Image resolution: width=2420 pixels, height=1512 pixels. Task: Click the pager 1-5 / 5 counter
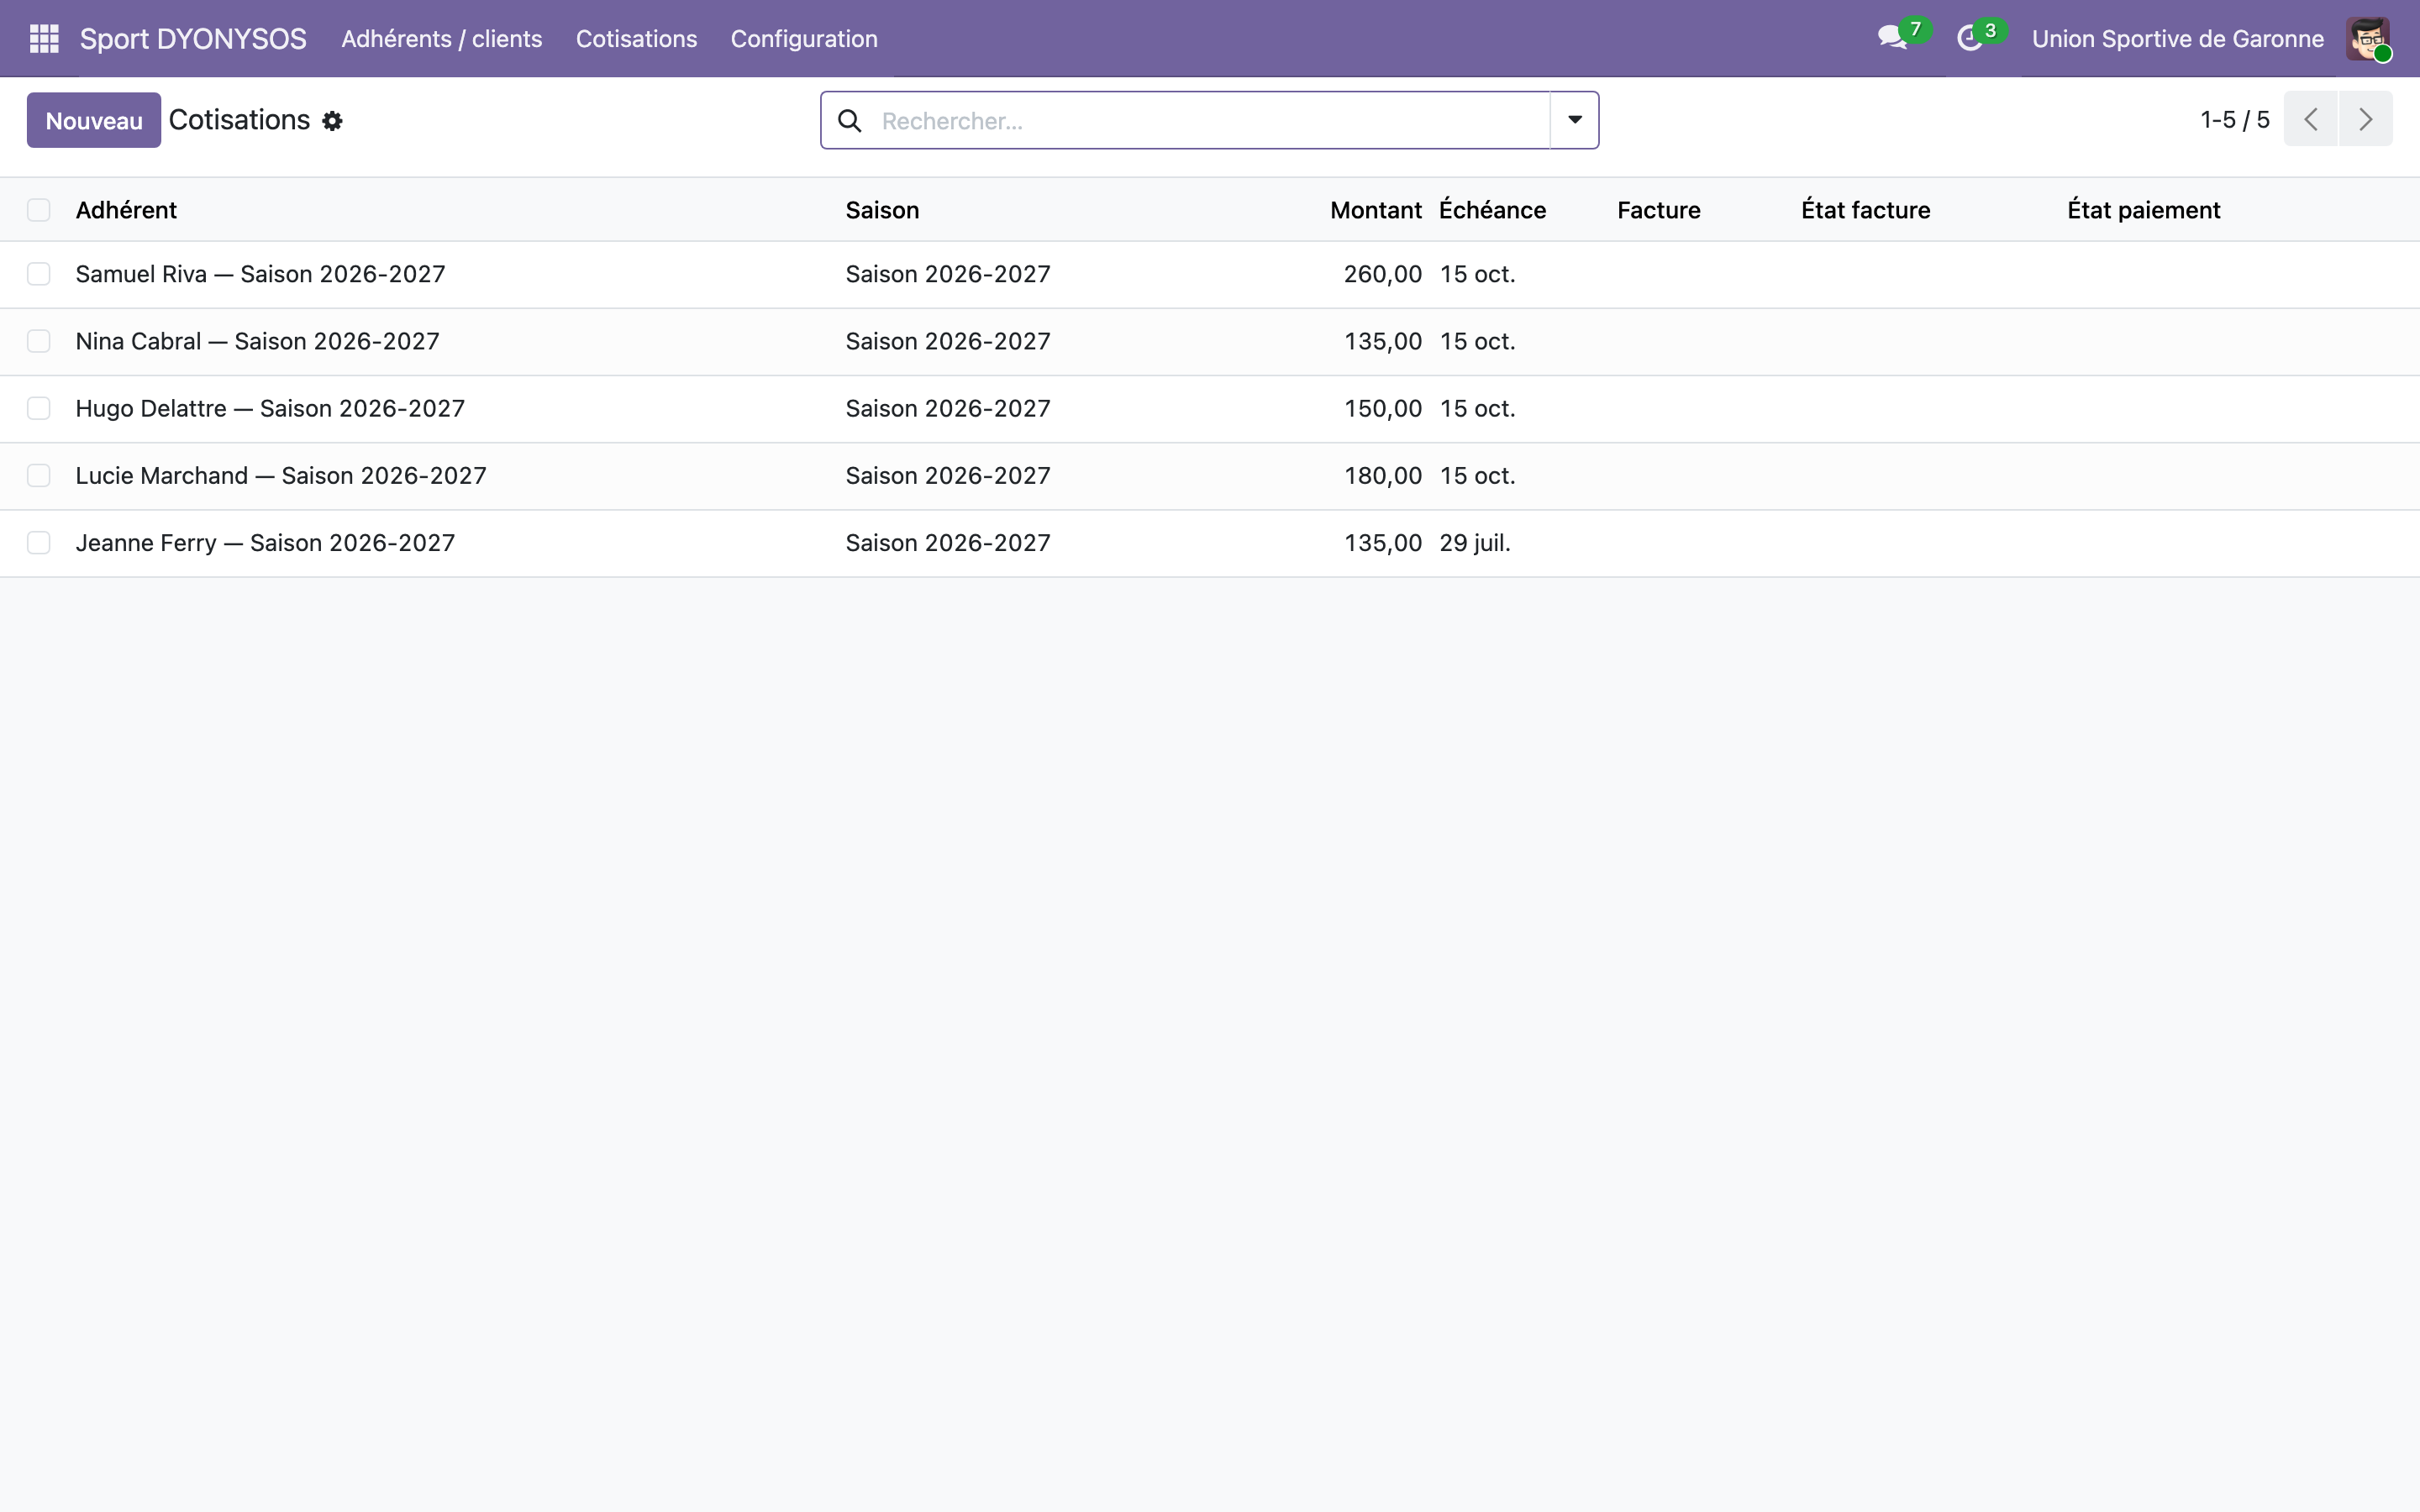point(2234,120)
